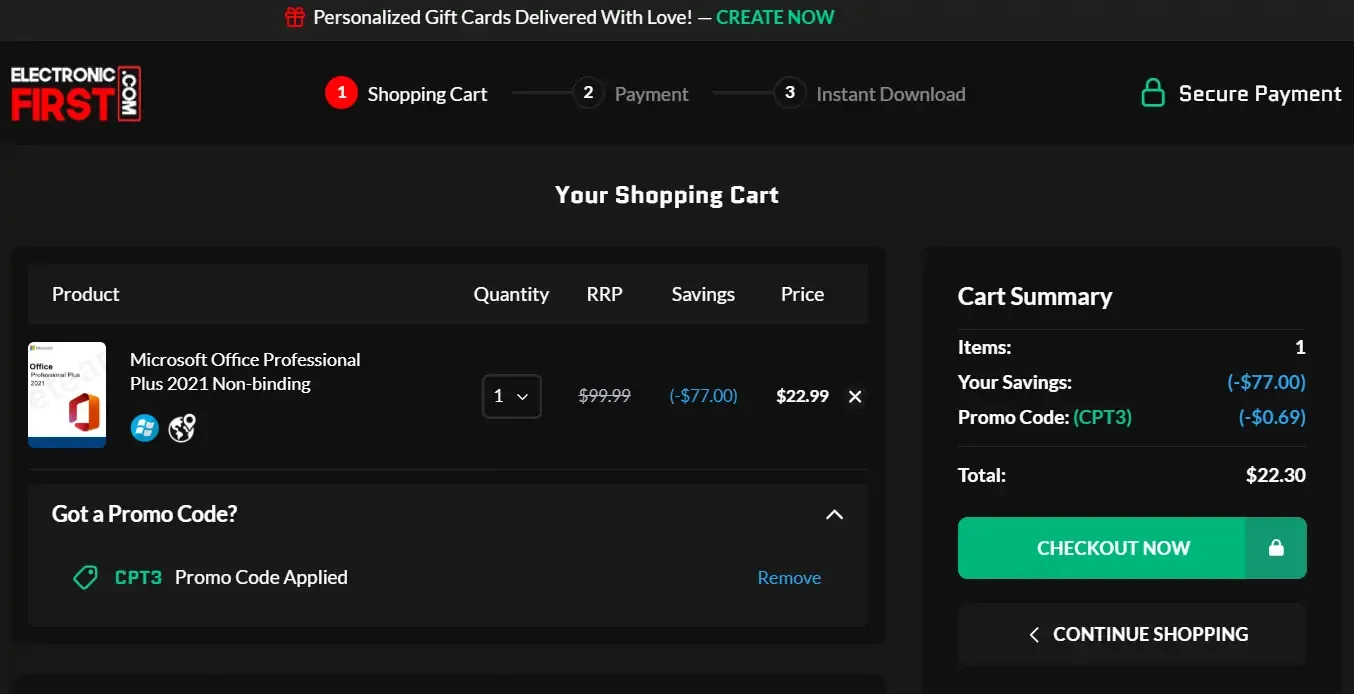Open the Microsoft Office product thumbnail
Image resolution: width=1354 pixels, height=694 pixels.
pos(67,395)
